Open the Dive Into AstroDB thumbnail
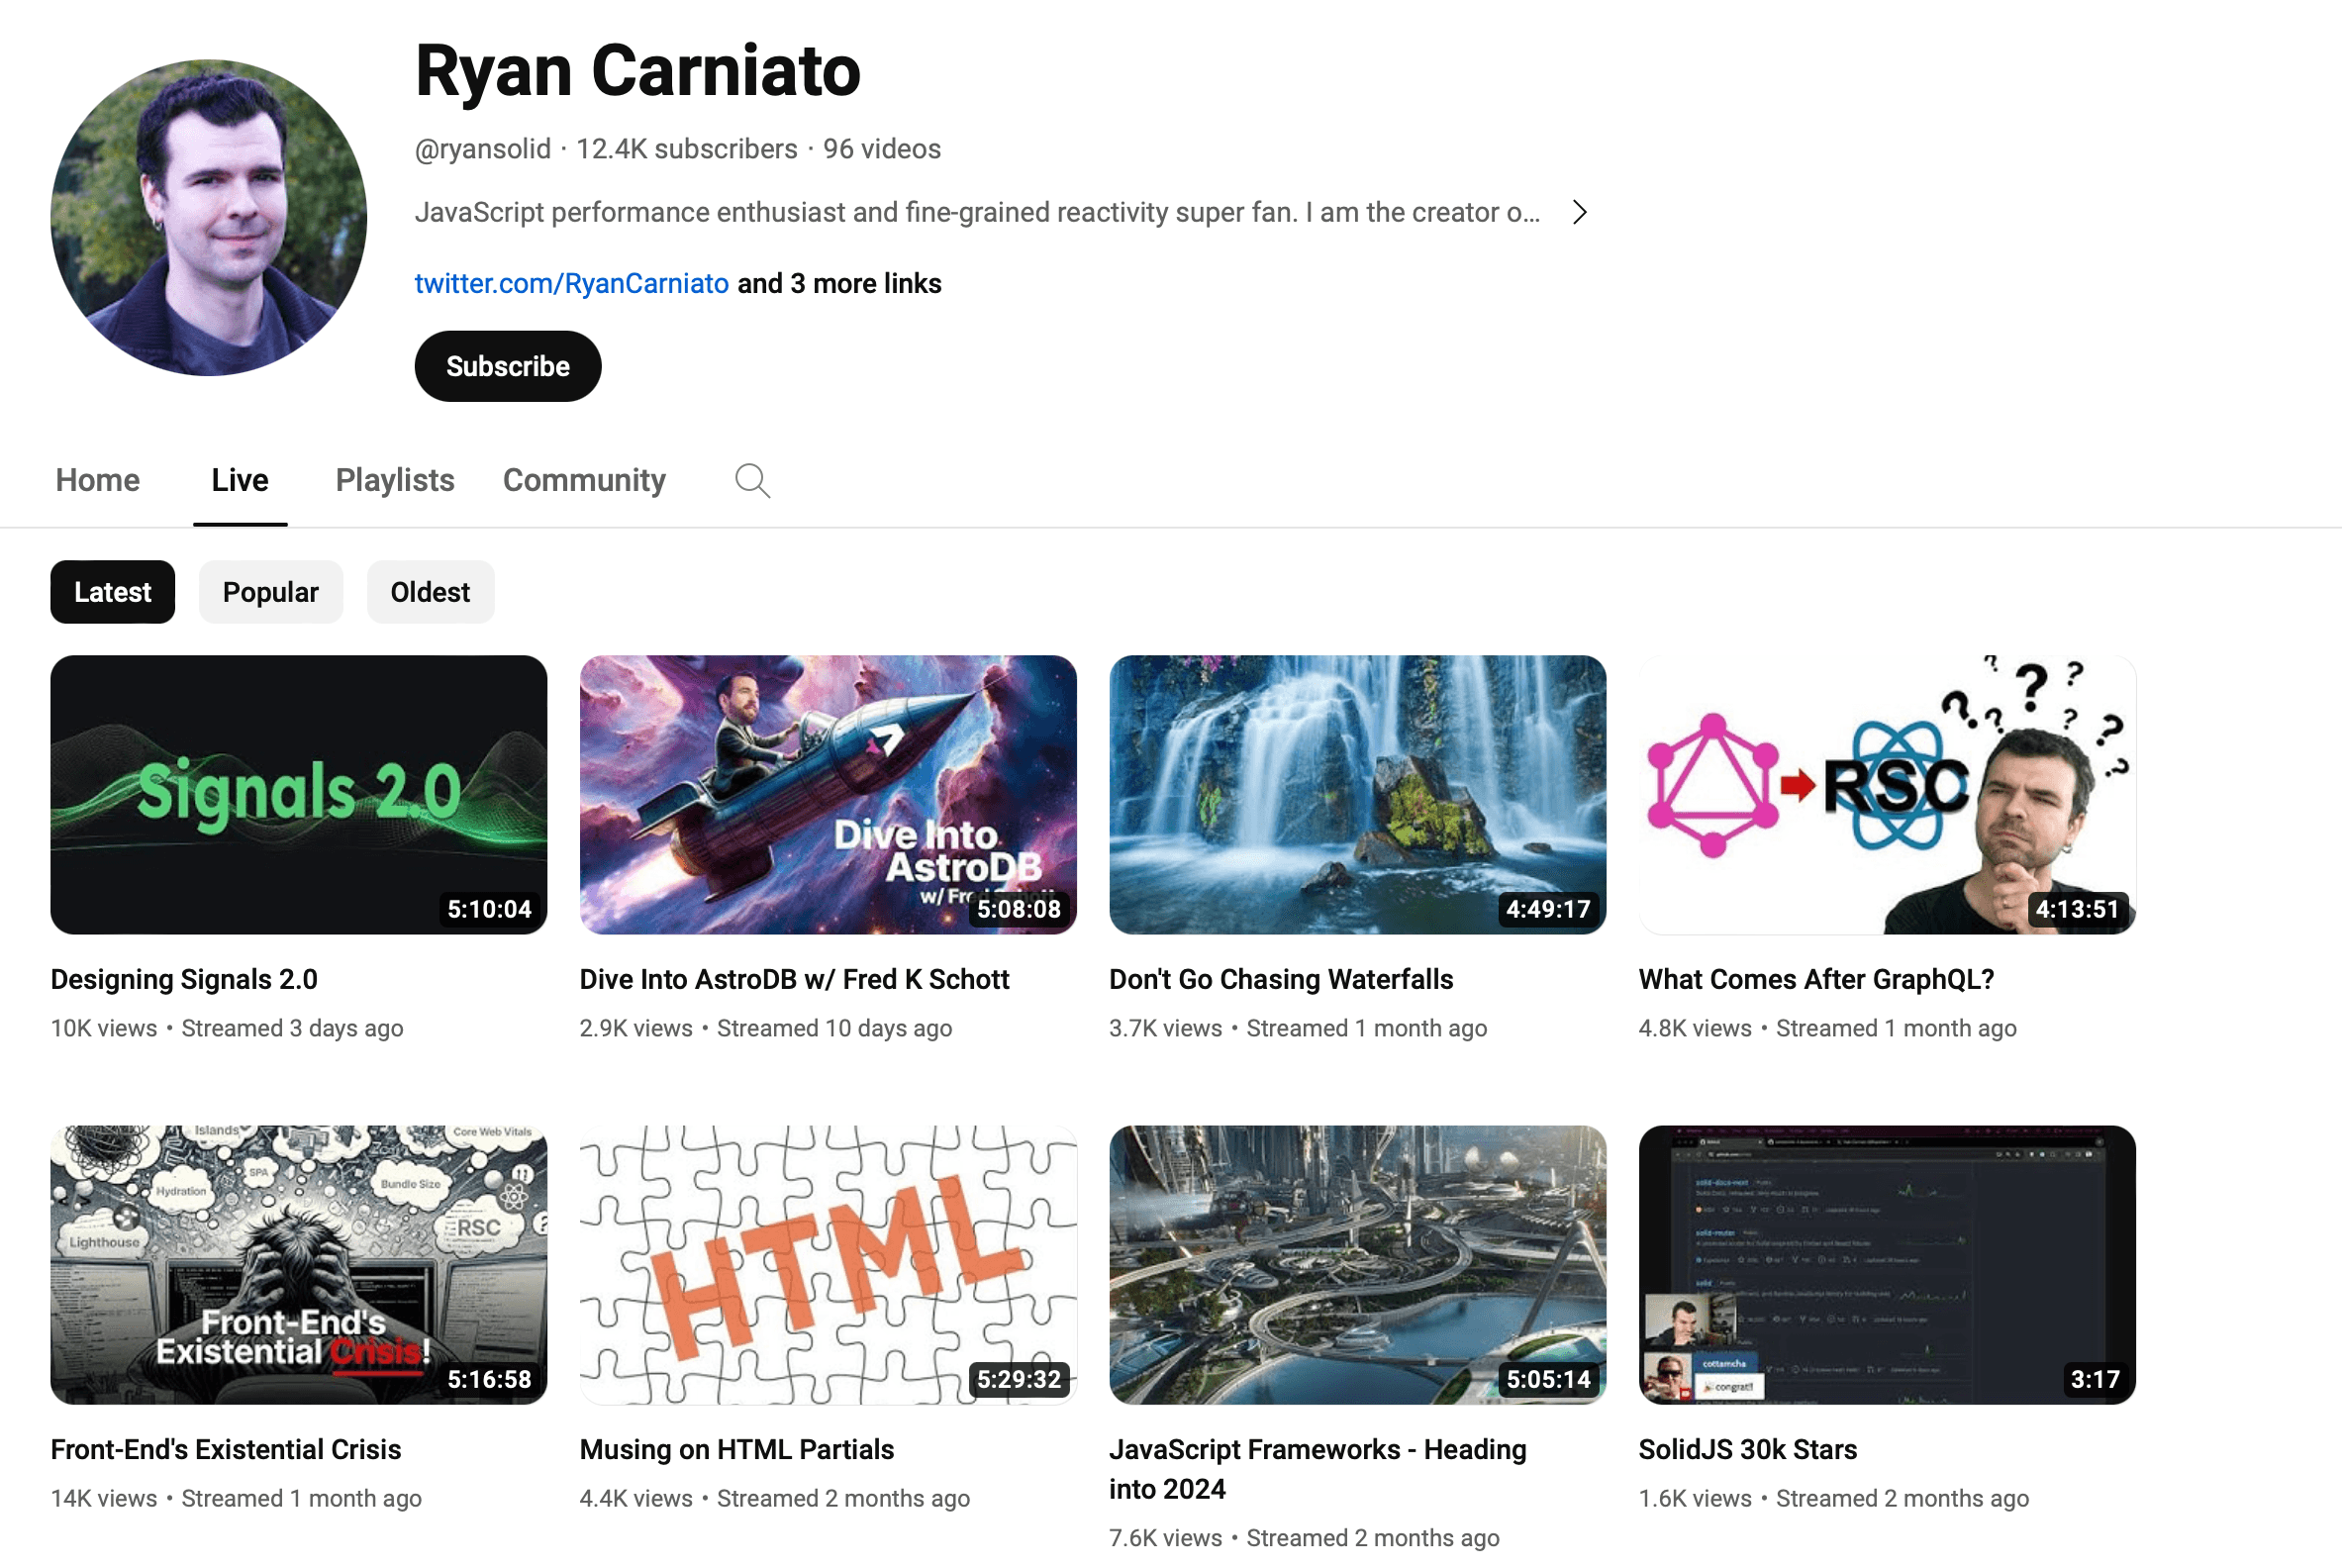This screenshot has width=2342, height=1568. pyautogui.click(x=827, y=795)
